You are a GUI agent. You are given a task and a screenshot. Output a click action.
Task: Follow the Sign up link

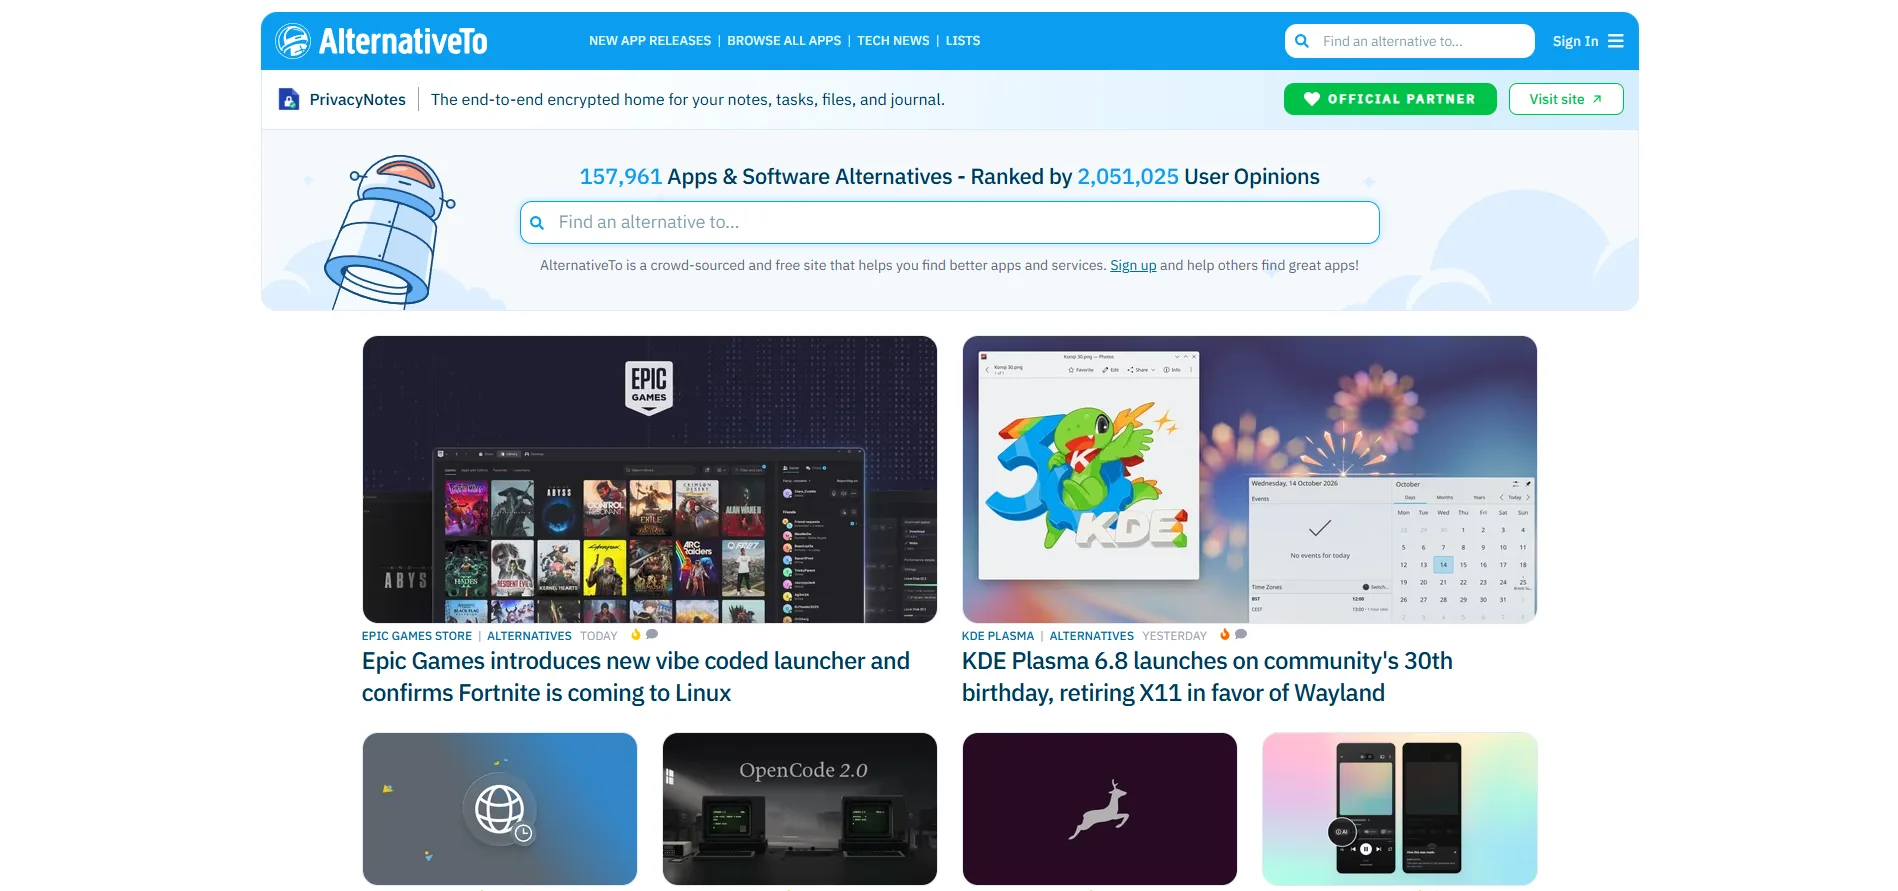[1133, 266]
